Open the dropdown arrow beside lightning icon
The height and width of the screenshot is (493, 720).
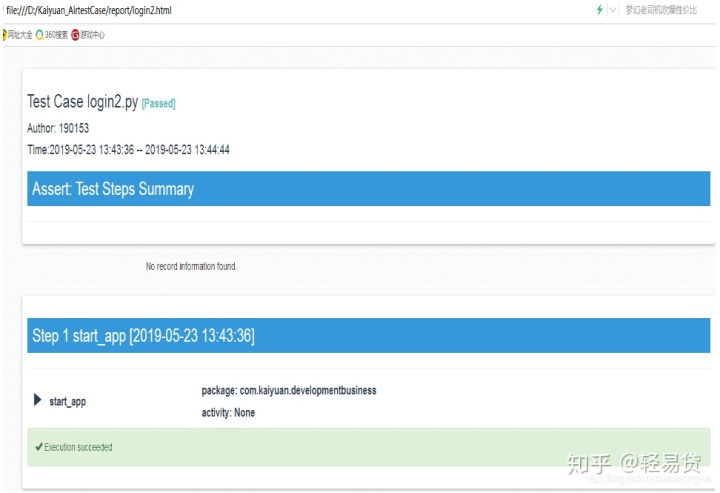tap(613, 10)
